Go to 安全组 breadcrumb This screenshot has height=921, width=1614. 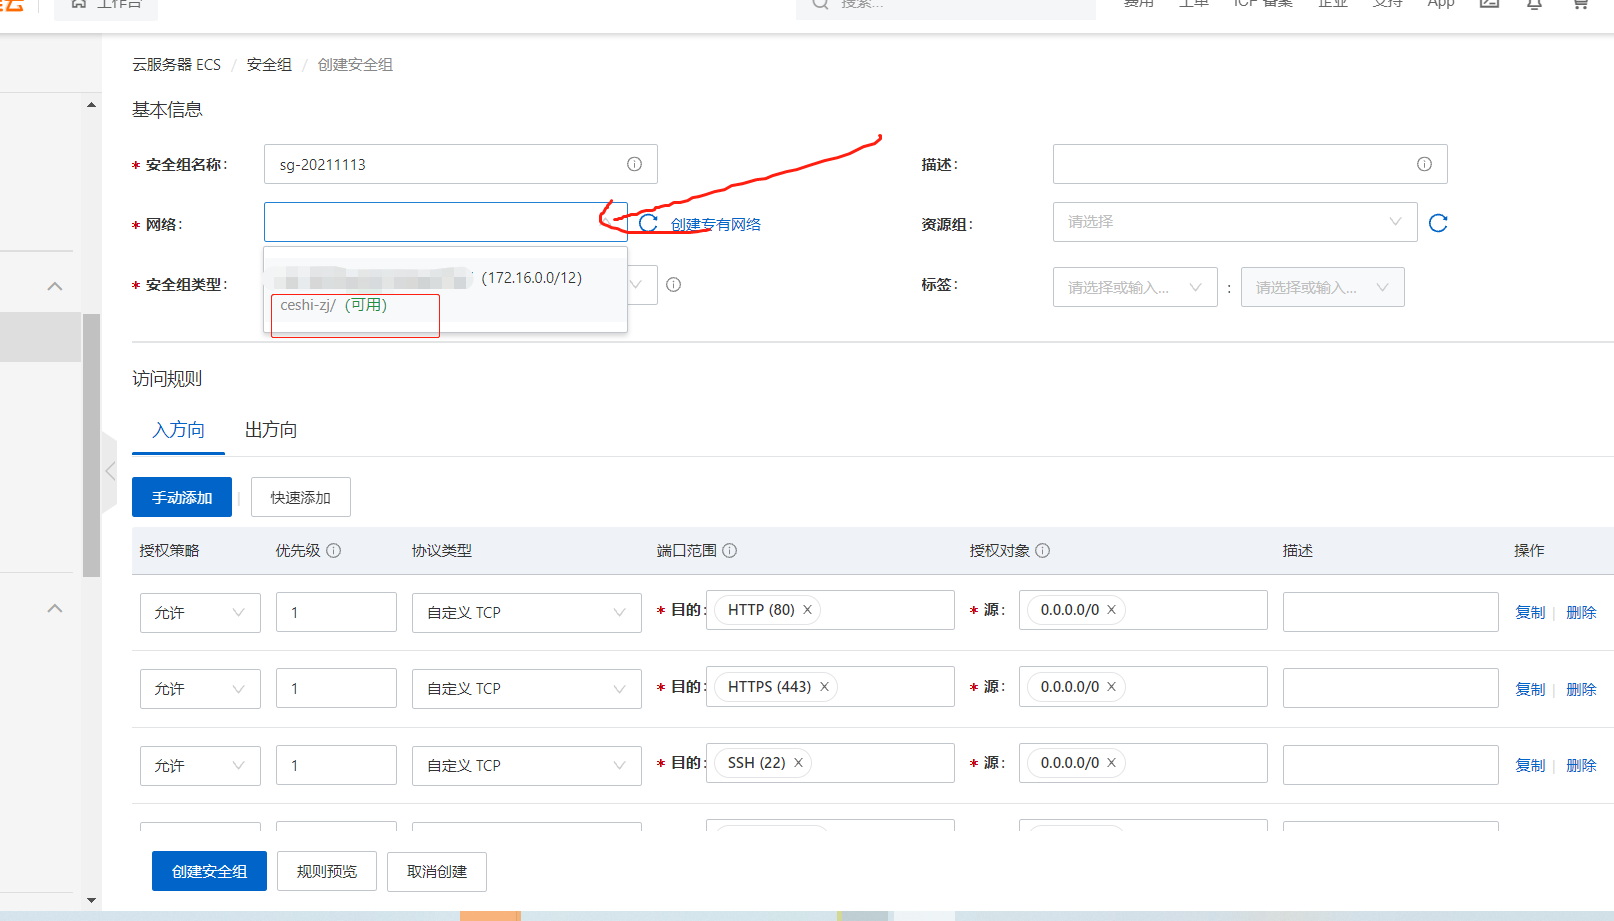pyautogui.click(x=269, y=65)
